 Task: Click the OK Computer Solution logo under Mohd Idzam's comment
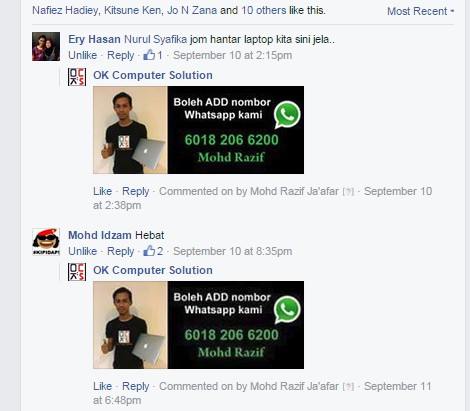77,272
